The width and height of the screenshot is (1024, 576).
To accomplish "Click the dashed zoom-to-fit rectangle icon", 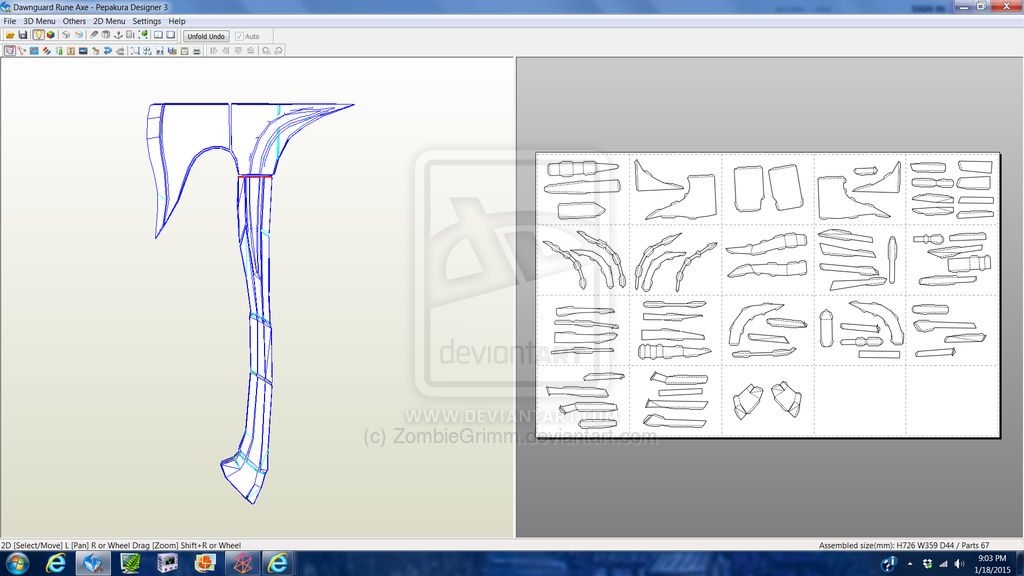I will tap(135, 50).
